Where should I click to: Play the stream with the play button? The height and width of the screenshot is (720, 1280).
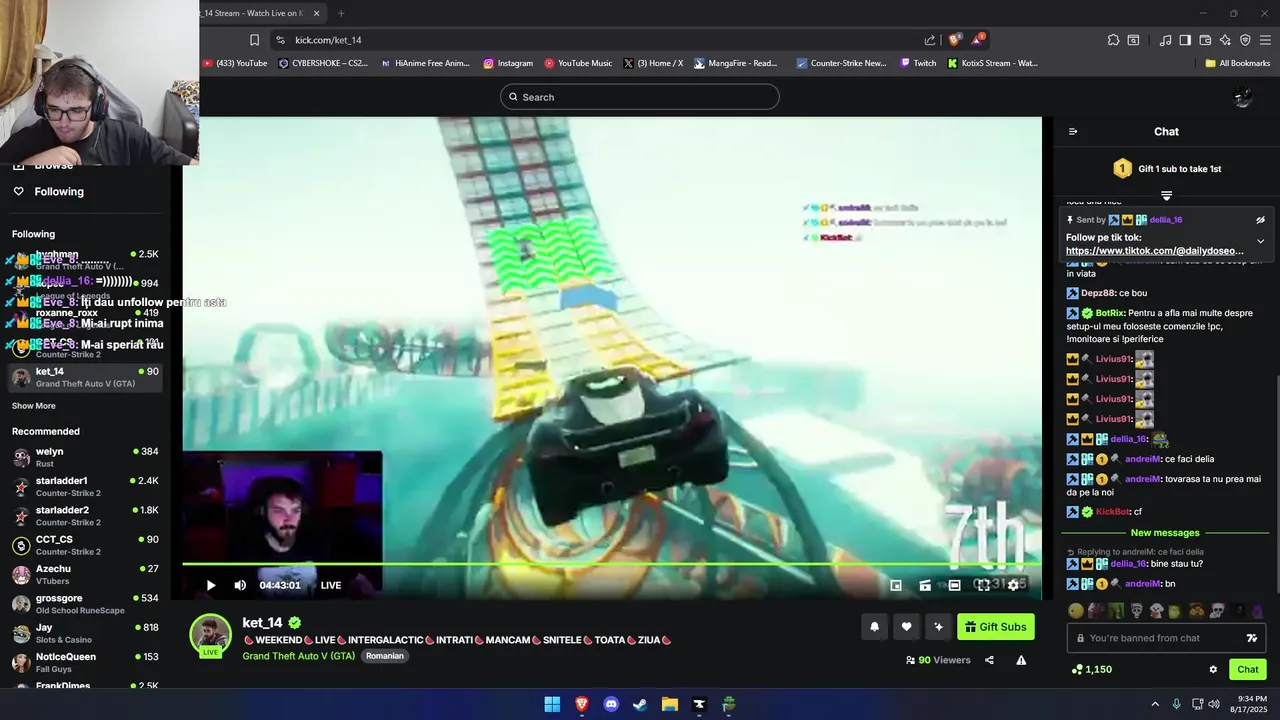(211, 585)
